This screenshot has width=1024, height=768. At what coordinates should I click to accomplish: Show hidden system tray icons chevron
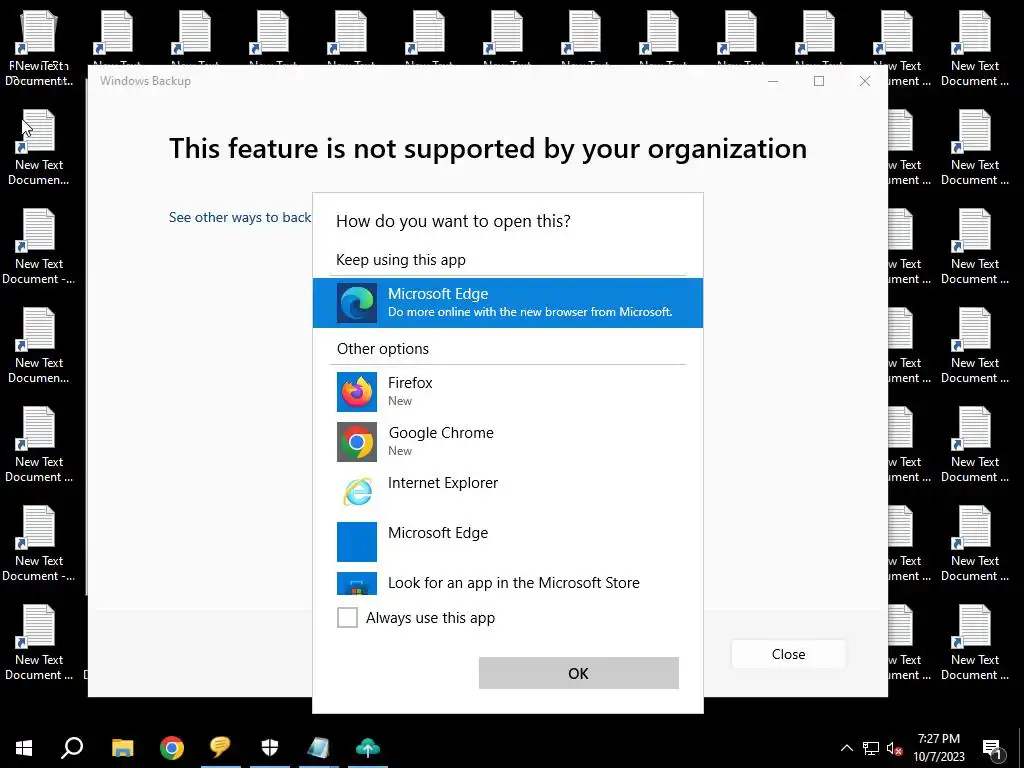[846, 748]
